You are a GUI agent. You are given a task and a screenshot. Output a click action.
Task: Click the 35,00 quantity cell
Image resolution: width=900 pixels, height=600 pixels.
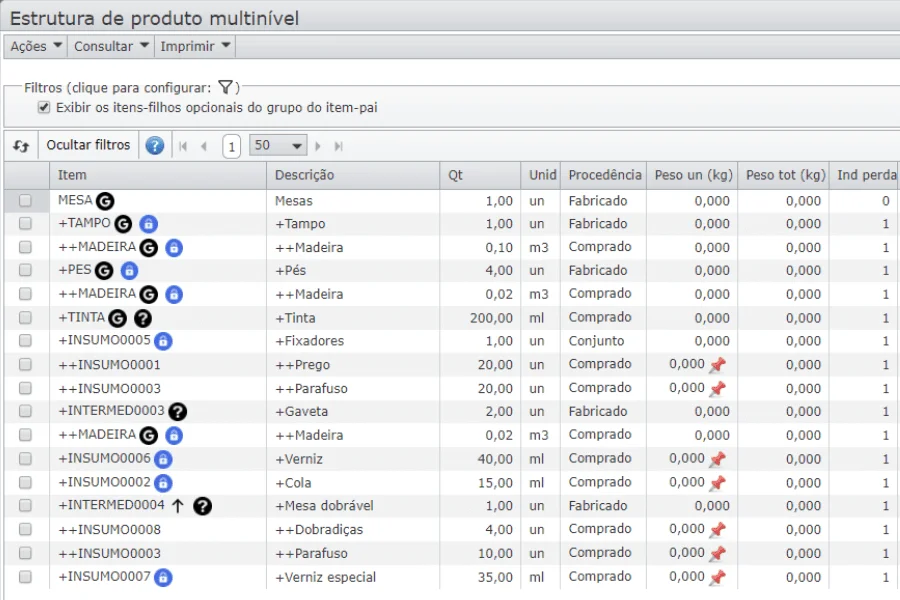[480, 578]
